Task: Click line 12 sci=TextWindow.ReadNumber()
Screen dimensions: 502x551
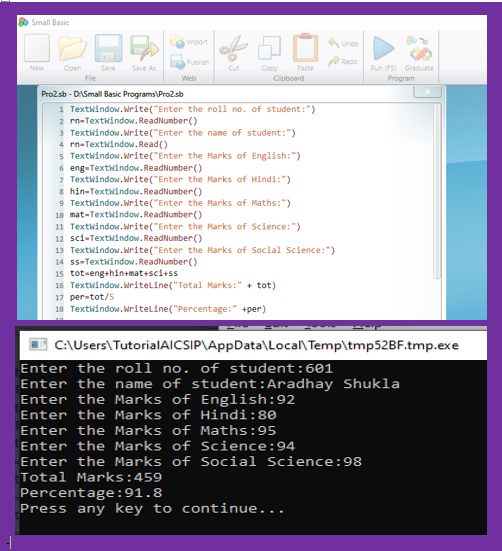Action: (x=136, y=238)
